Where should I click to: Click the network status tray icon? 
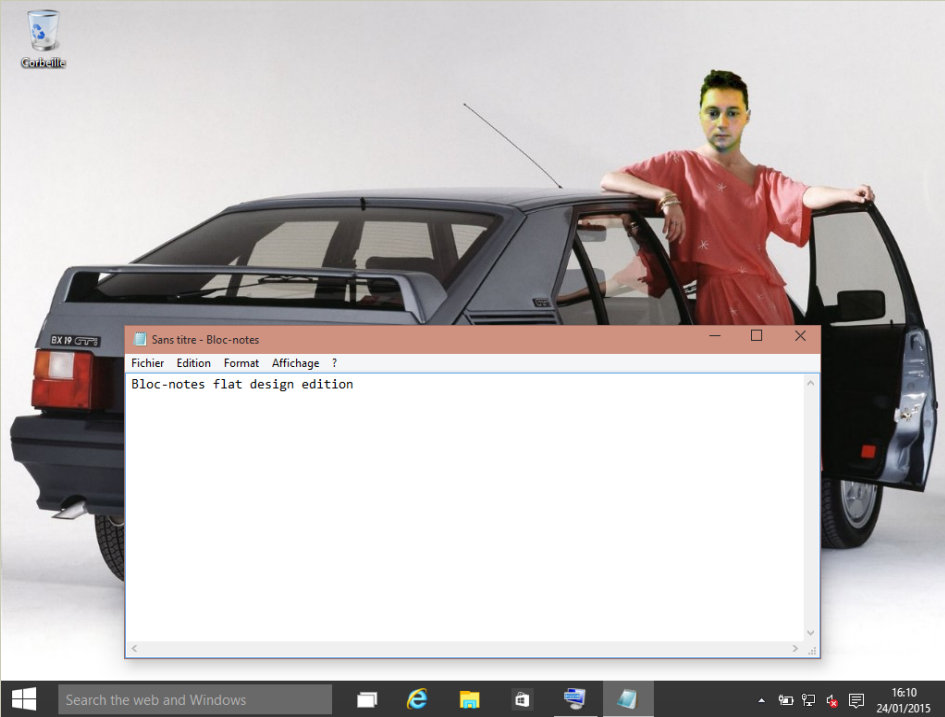click(x=809, y=701)
